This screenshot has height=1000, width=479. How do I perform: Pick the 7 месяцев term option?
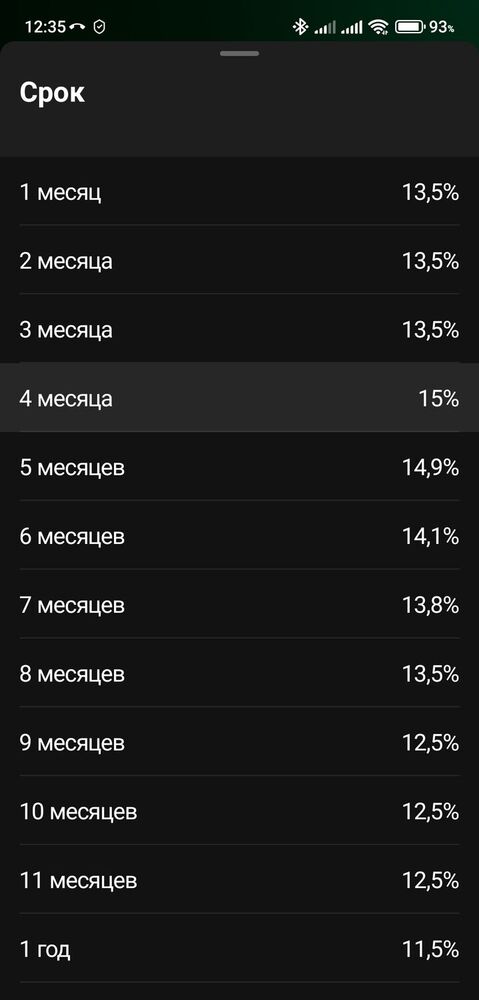(x=239, y=605)
